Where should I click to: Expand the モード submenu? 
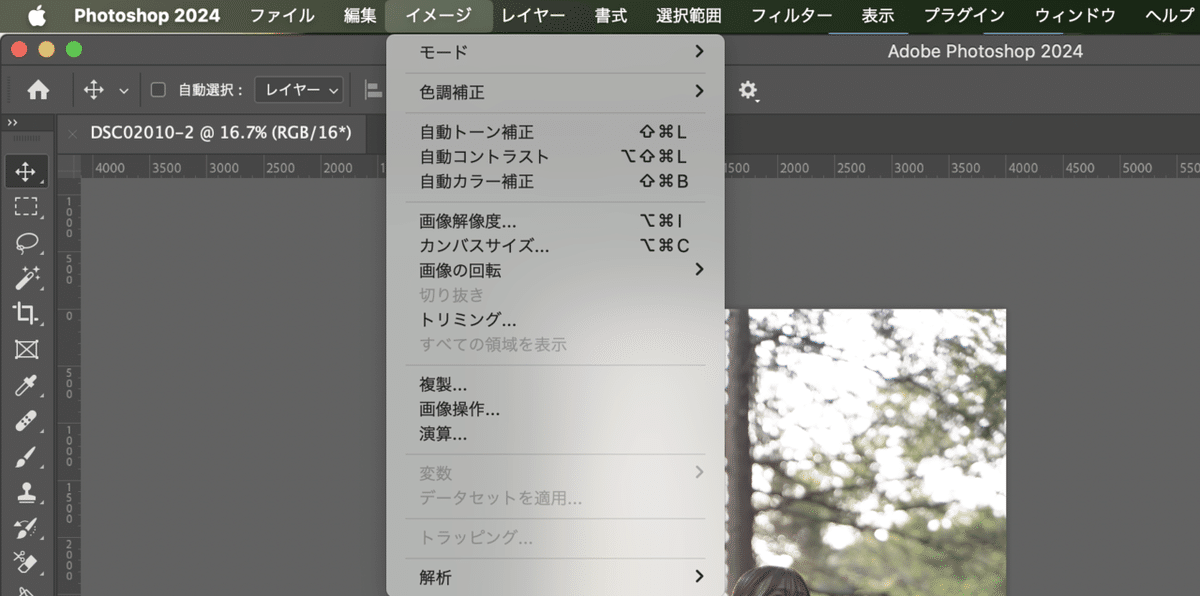point(555,52)
